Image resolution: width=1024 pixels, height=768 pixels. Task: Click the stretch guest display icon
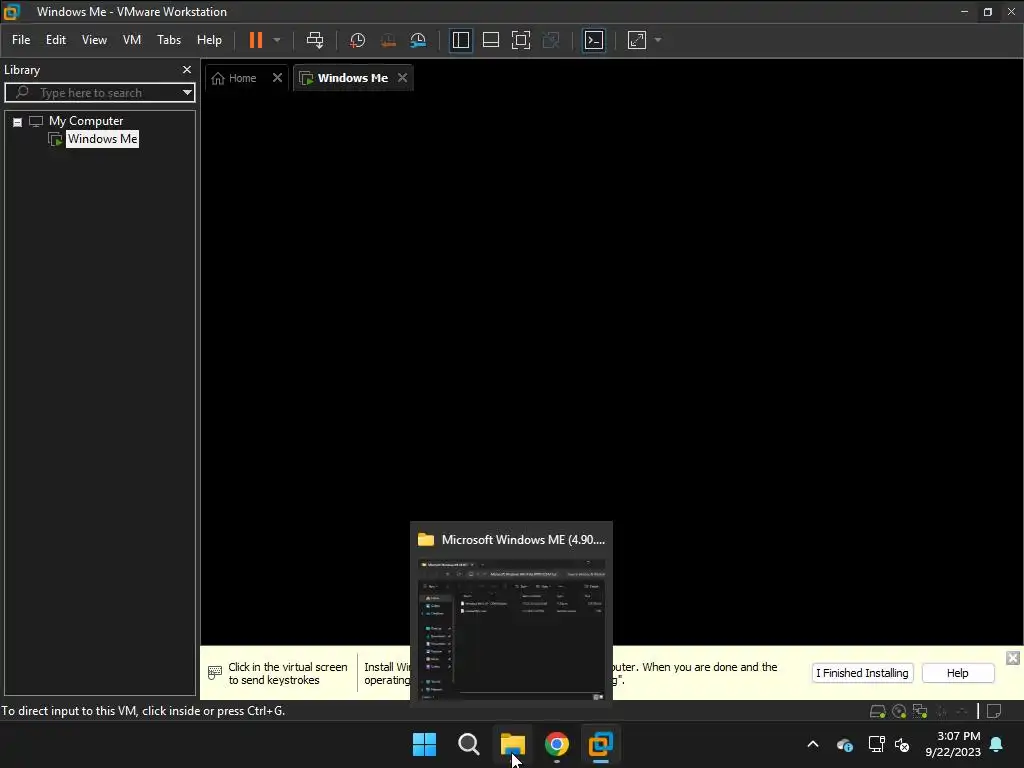637,40
